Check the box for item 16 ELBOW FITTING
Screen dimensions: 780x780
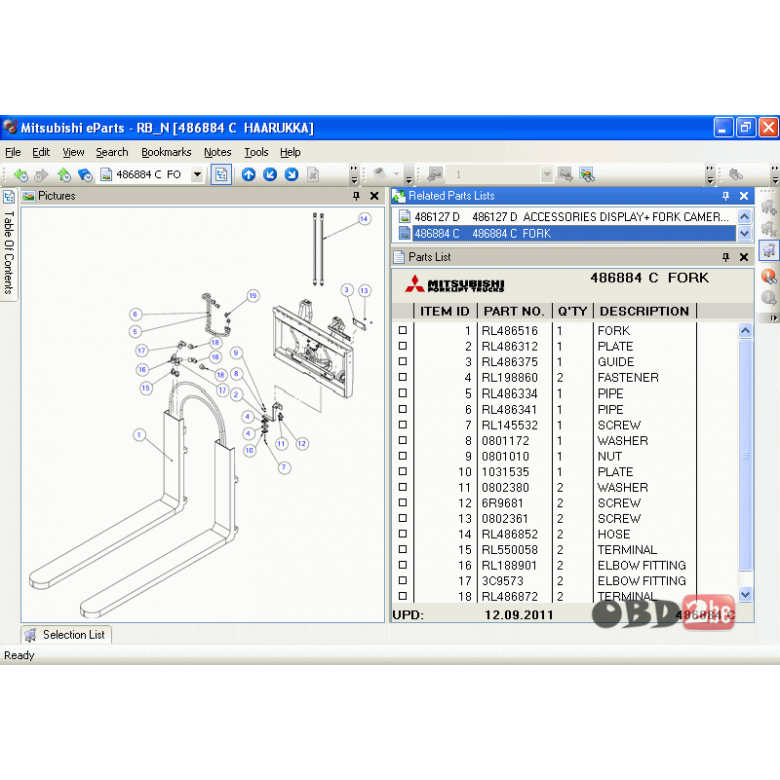click(x=403, y=565)
